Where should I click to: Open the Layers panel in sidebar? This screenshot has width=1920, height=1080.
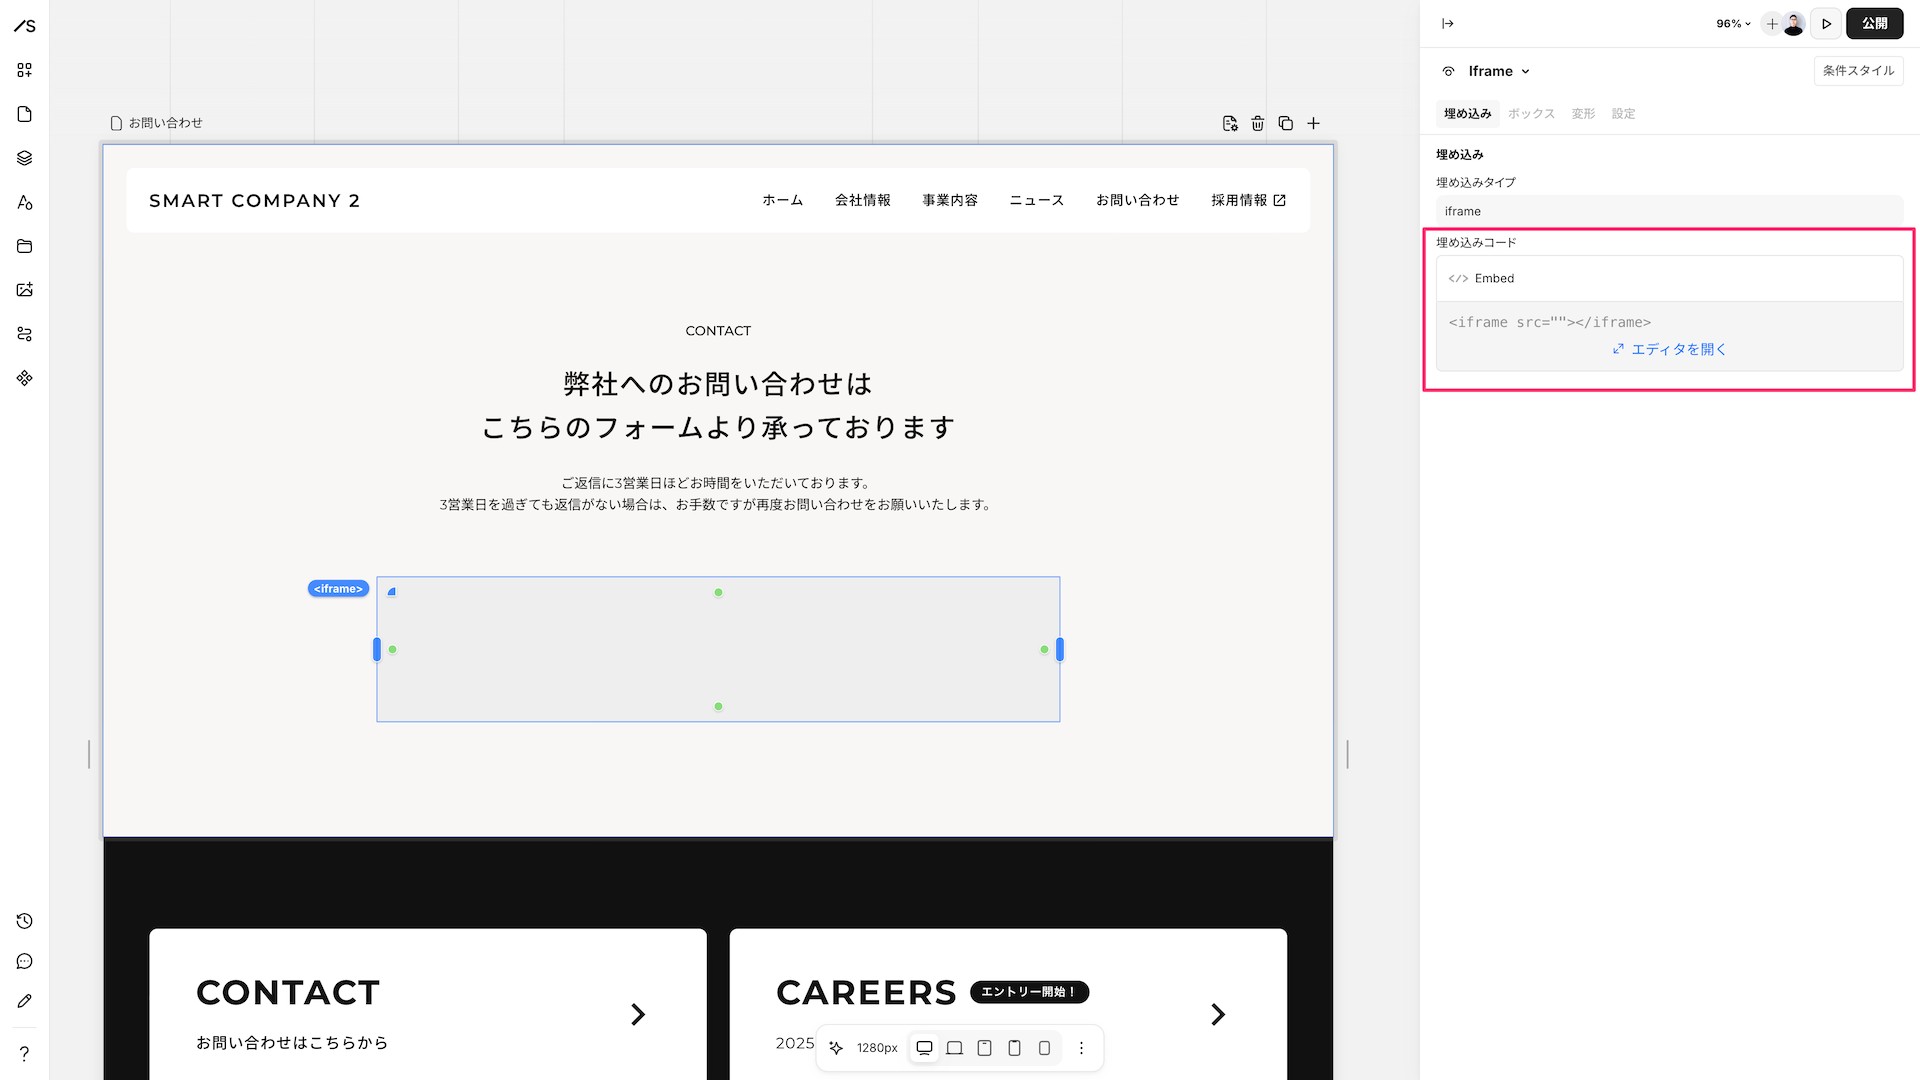(x=25, y=158)
